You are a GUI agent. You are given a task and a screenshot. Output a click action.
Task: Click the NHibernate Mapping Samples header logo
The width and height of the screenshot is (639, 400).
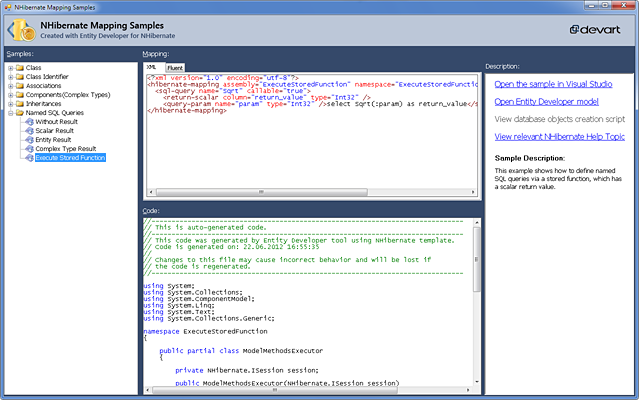pos(22,30)
